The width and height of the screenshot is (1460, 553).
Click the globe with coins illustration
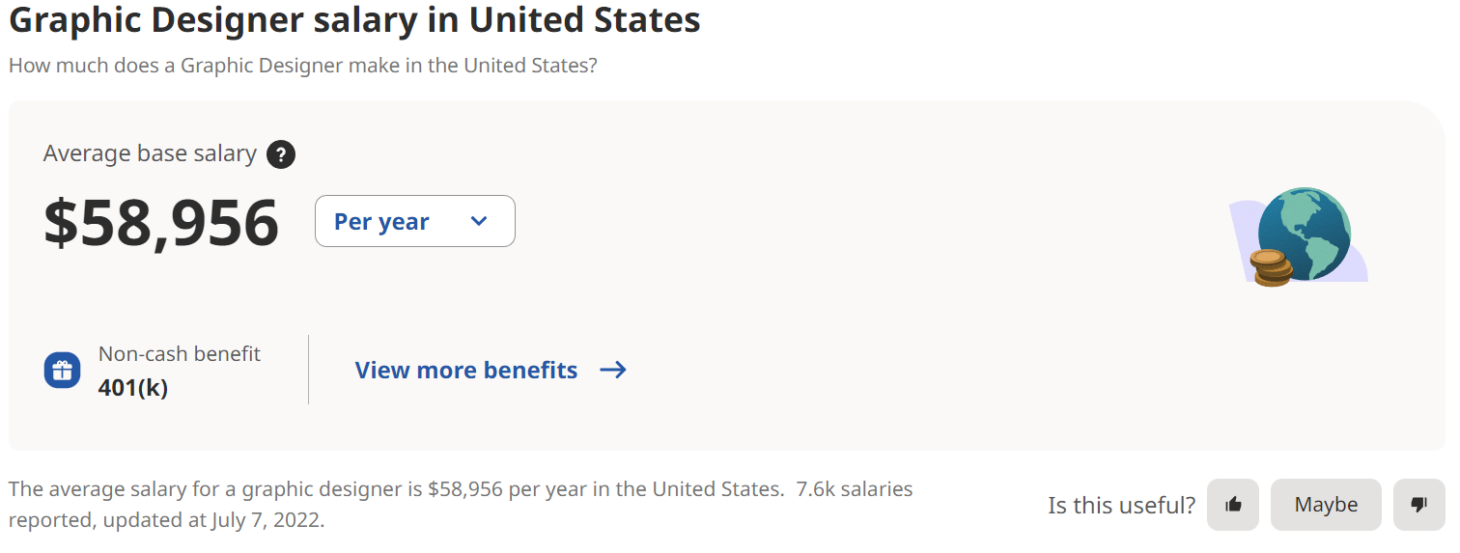point(1302,235)
